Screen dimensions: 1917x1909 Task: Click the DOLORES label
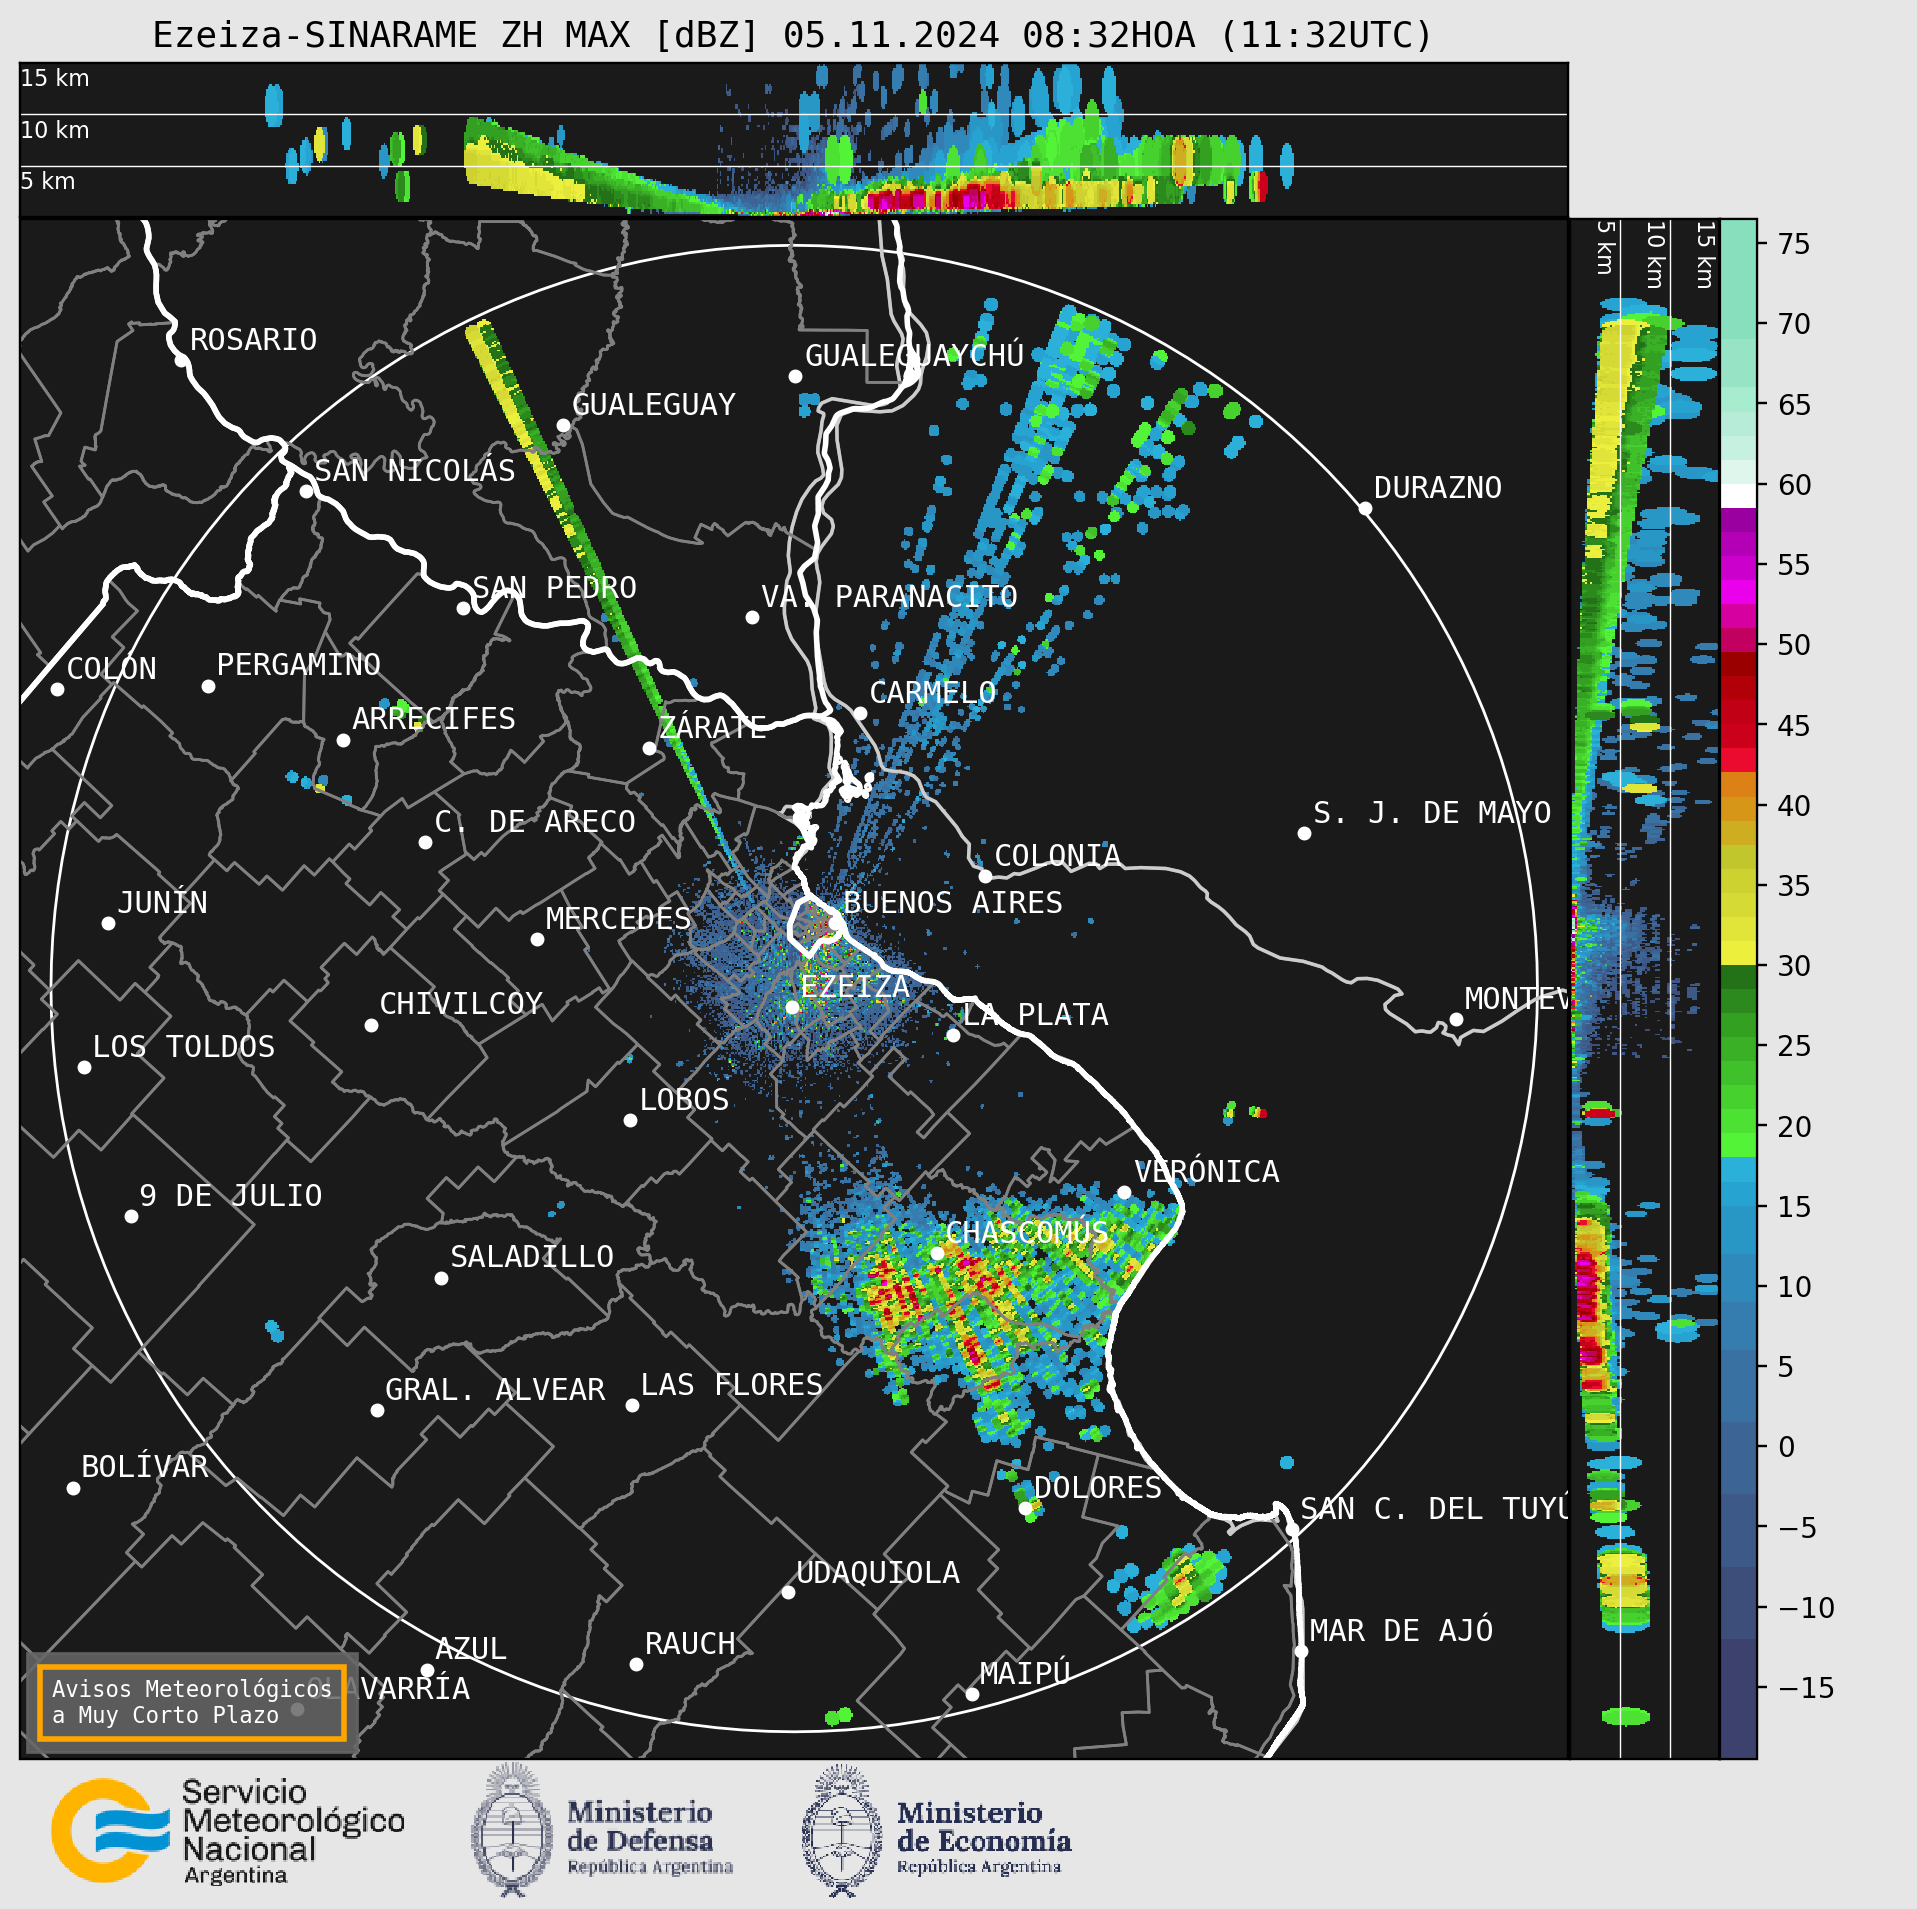click(x=1097, y=1488)
